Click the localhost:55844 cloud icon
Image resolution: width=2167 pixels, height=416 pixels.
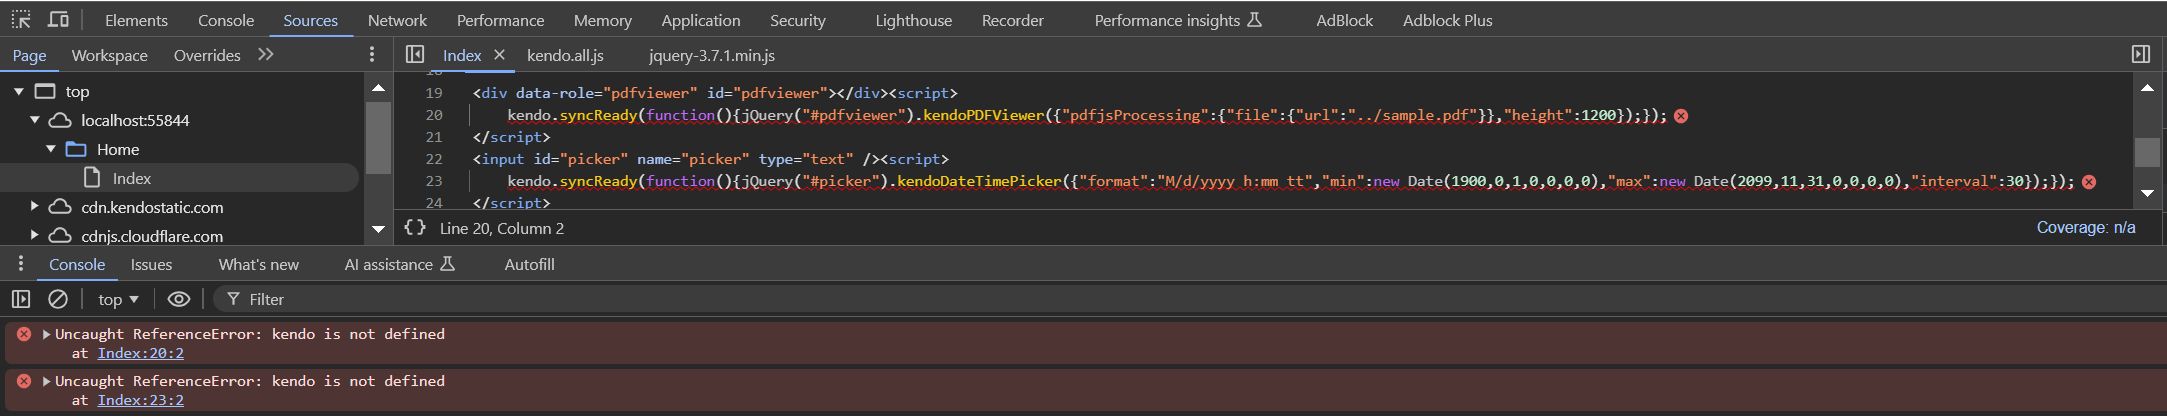coord(60,120)
